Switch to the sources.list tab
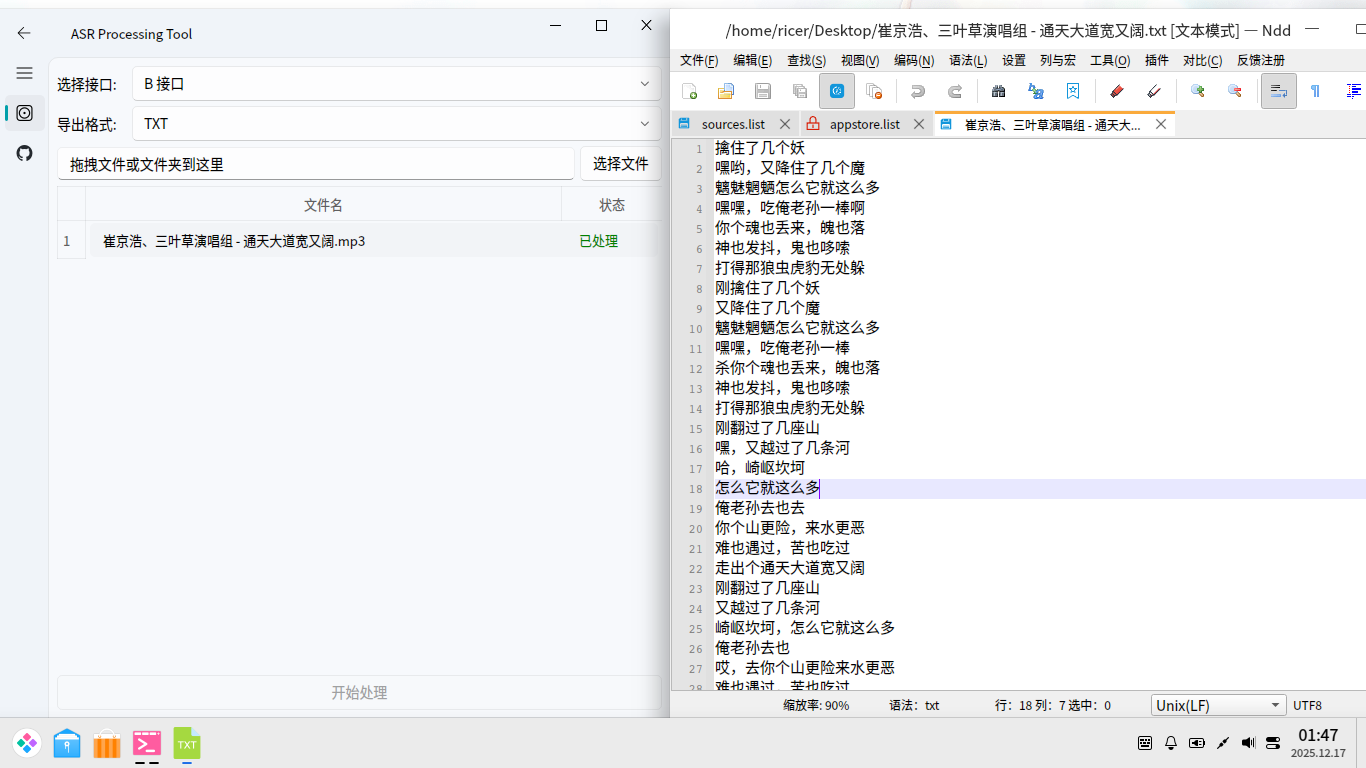The image size is (1366, 768). tap(733, 124)
